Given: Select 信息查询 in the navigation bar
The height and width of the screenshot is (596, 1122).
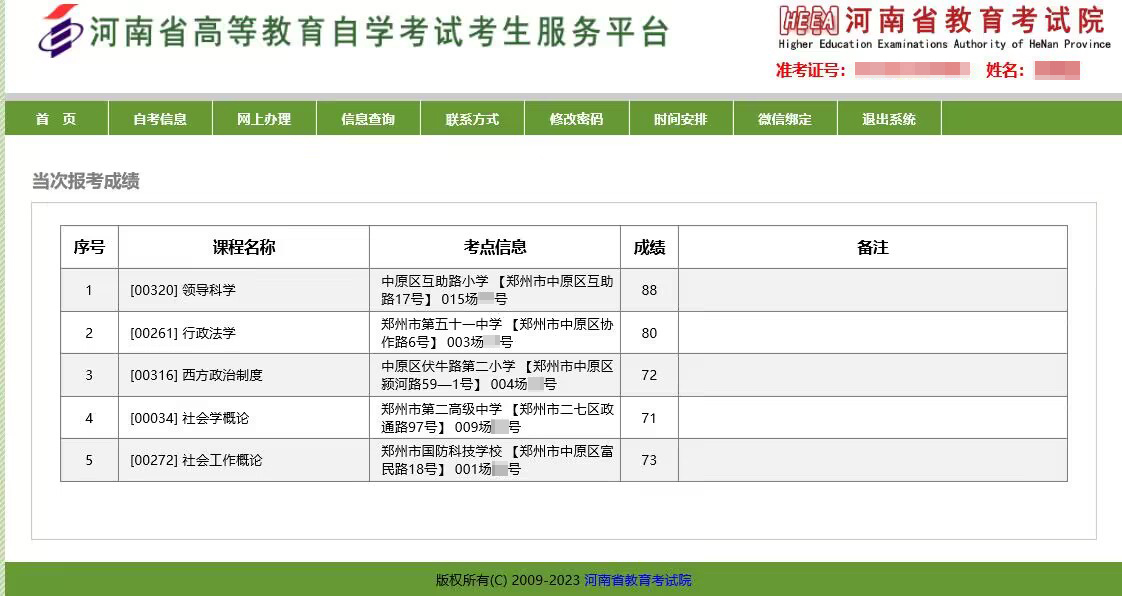Looking at the screenshot, I should point(368,119).
